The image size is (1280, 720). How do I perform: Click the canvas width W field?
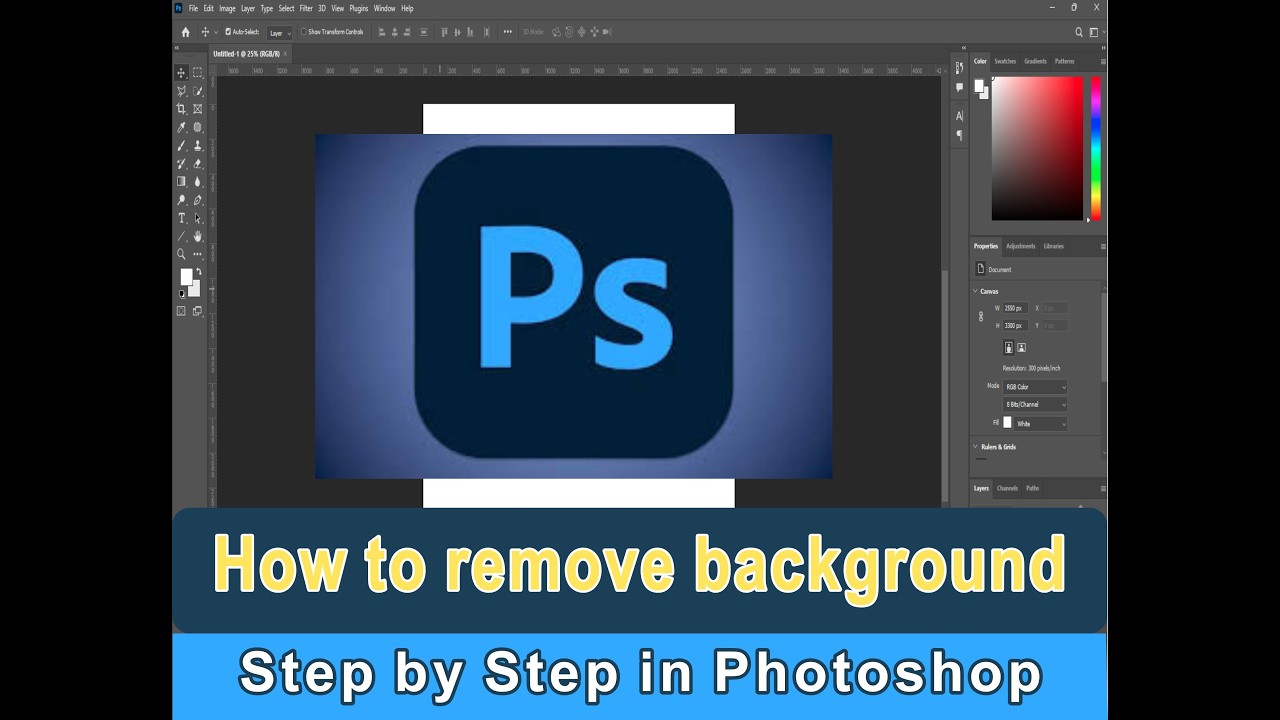(x=1014, y=308)
